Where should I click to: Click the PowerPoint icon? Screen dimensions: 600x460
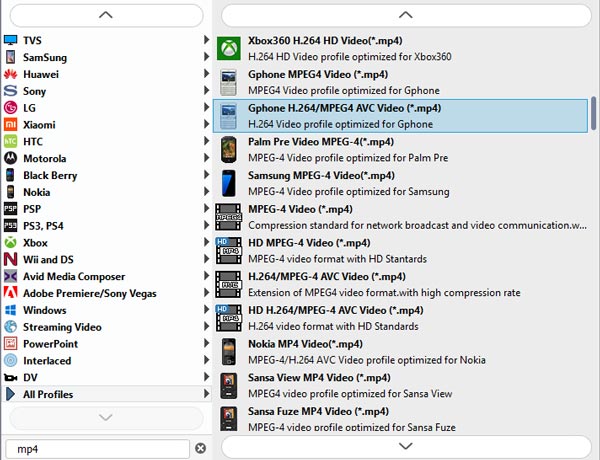click(10, 343)
